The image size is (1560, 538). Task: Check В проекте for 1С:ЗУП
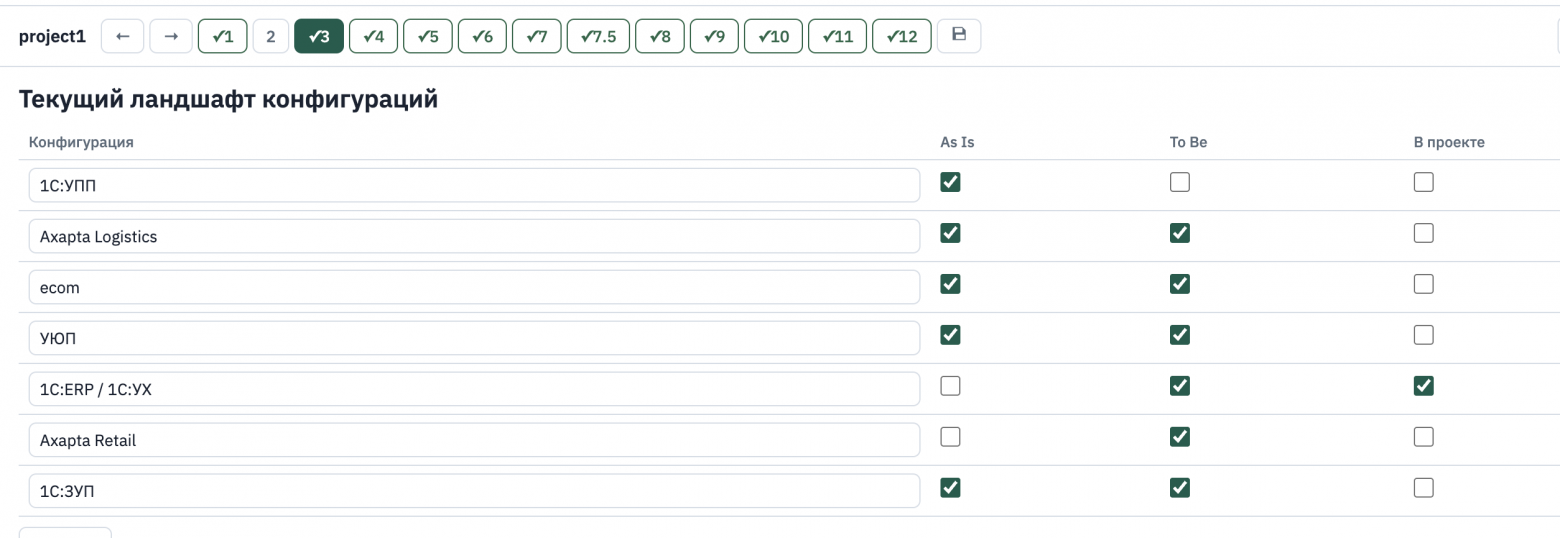pyautogui.click(x=1424, y=488)
